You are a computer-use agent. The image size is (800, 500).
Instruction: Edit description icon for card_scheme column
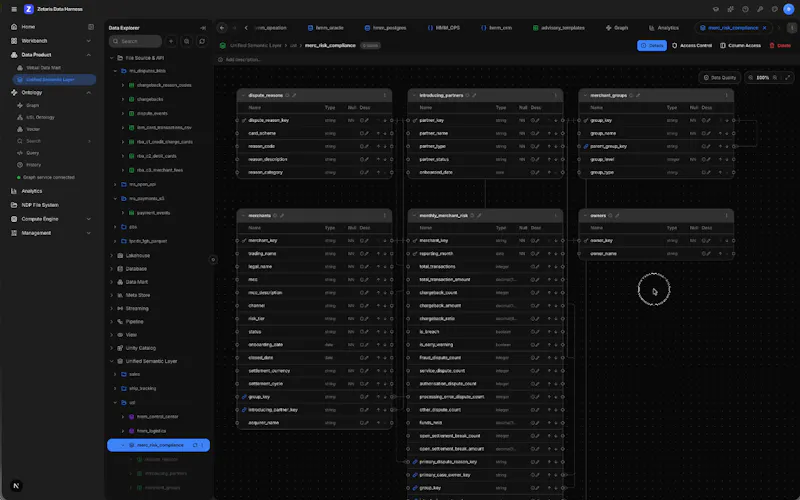coord(366,133)
